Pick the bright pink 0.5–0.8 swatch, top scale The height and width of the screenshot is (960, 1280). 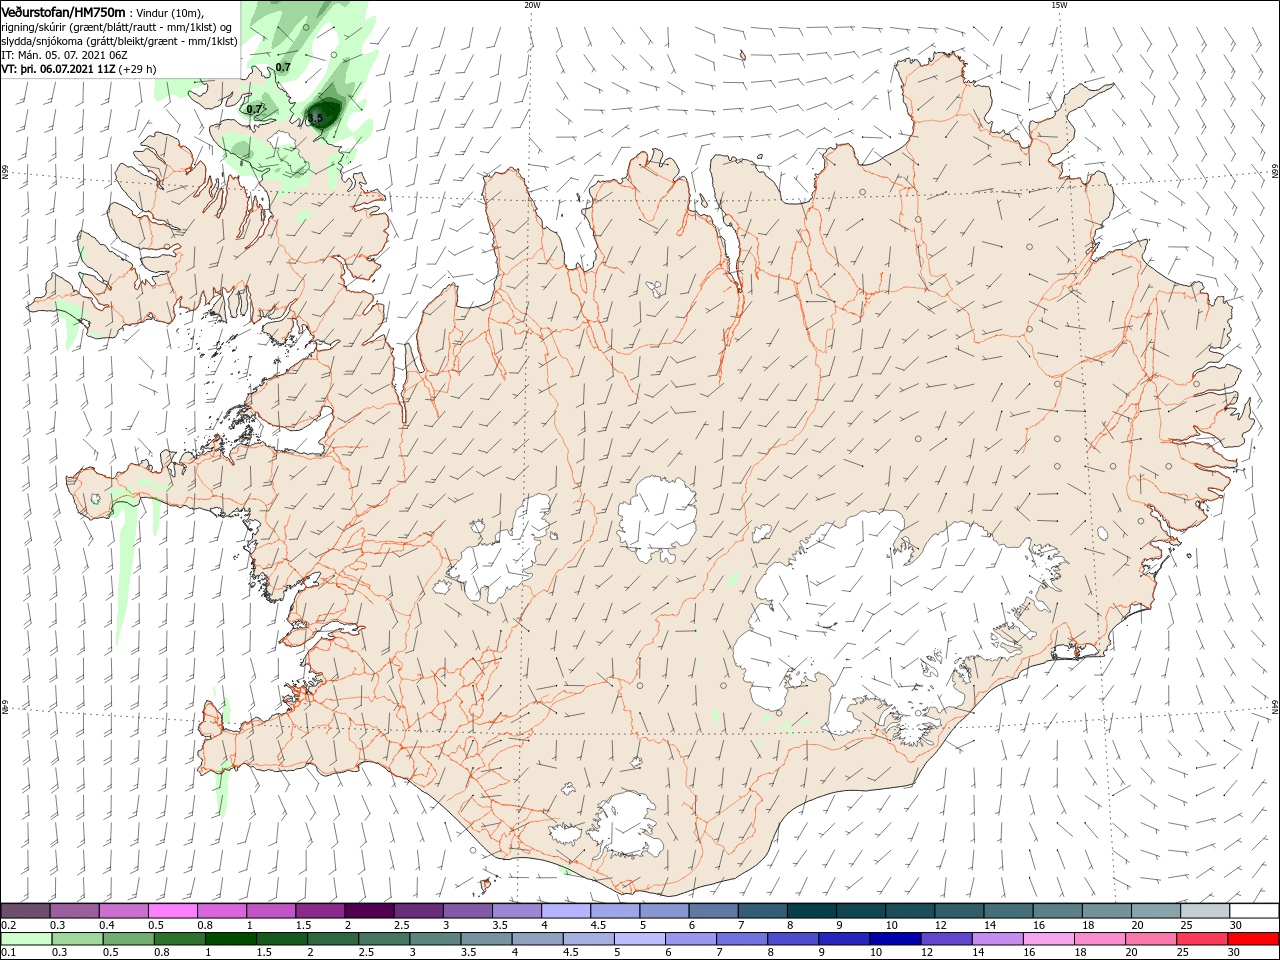(173, 911)
